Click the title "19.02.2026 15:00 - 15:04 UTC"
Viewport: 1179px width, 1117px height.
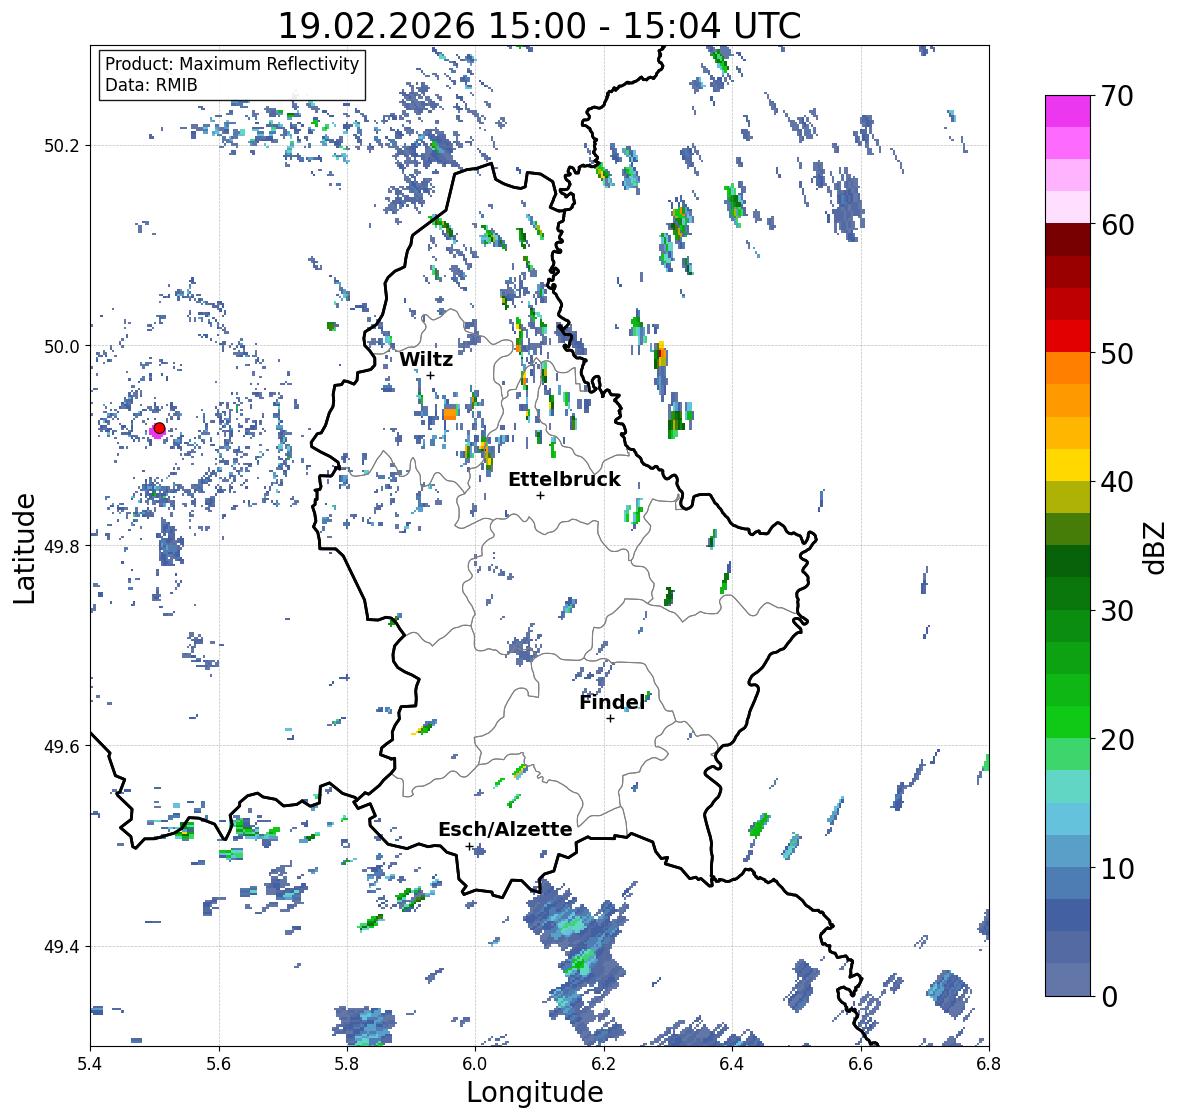click(539, 26)
